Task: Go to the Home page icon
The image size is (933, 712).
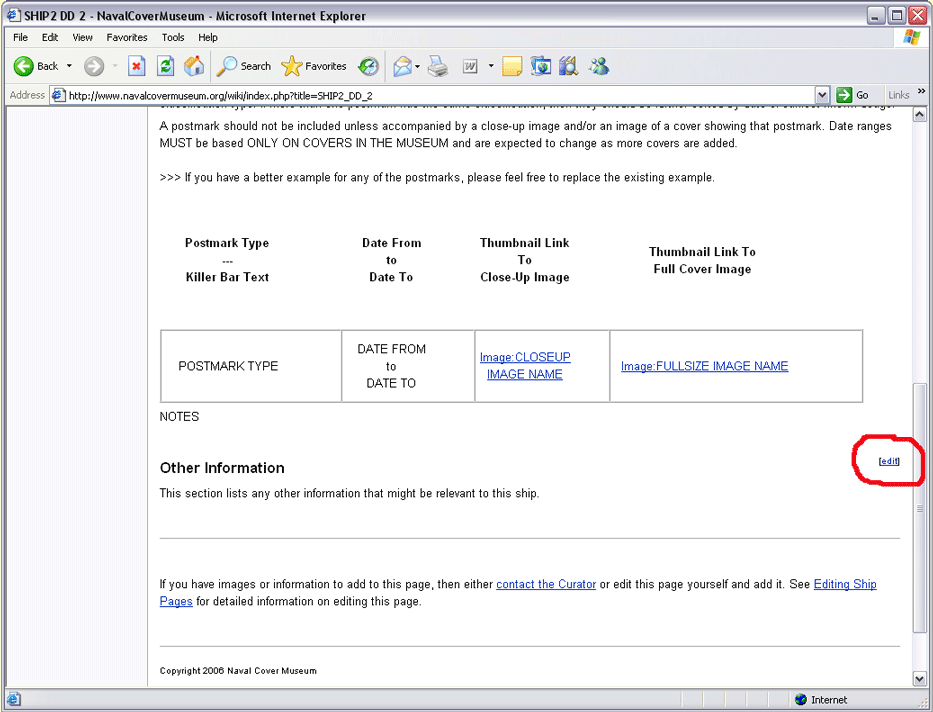Action: pos(194,66)
